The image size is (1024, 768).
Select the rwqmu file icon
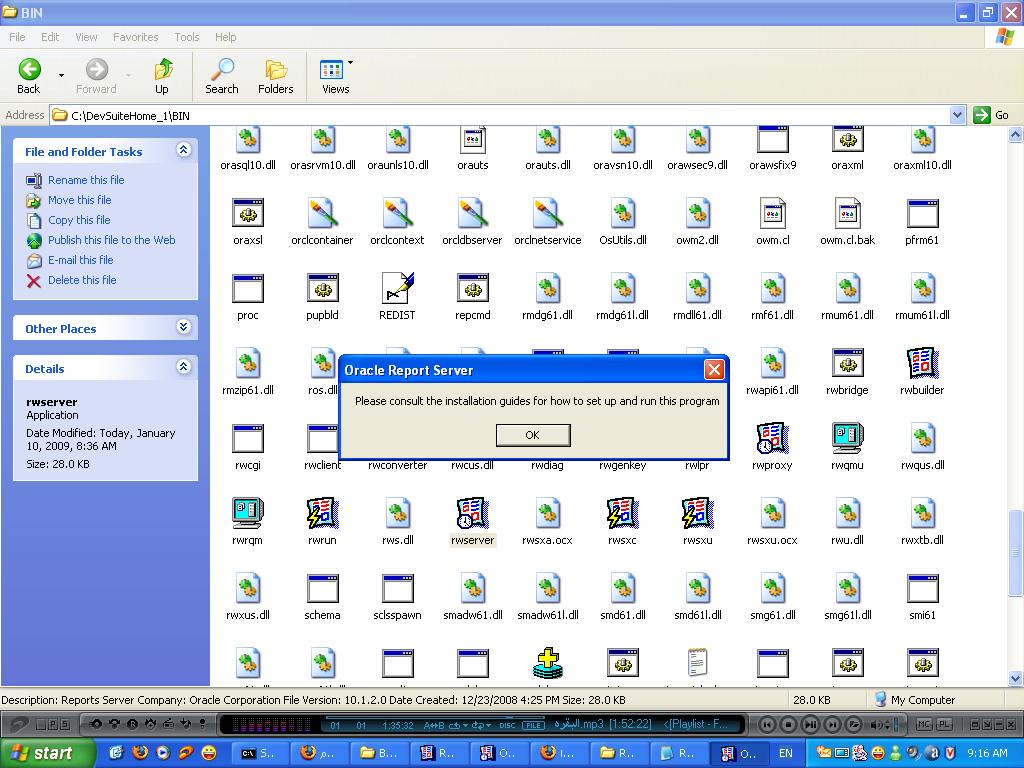847,440
